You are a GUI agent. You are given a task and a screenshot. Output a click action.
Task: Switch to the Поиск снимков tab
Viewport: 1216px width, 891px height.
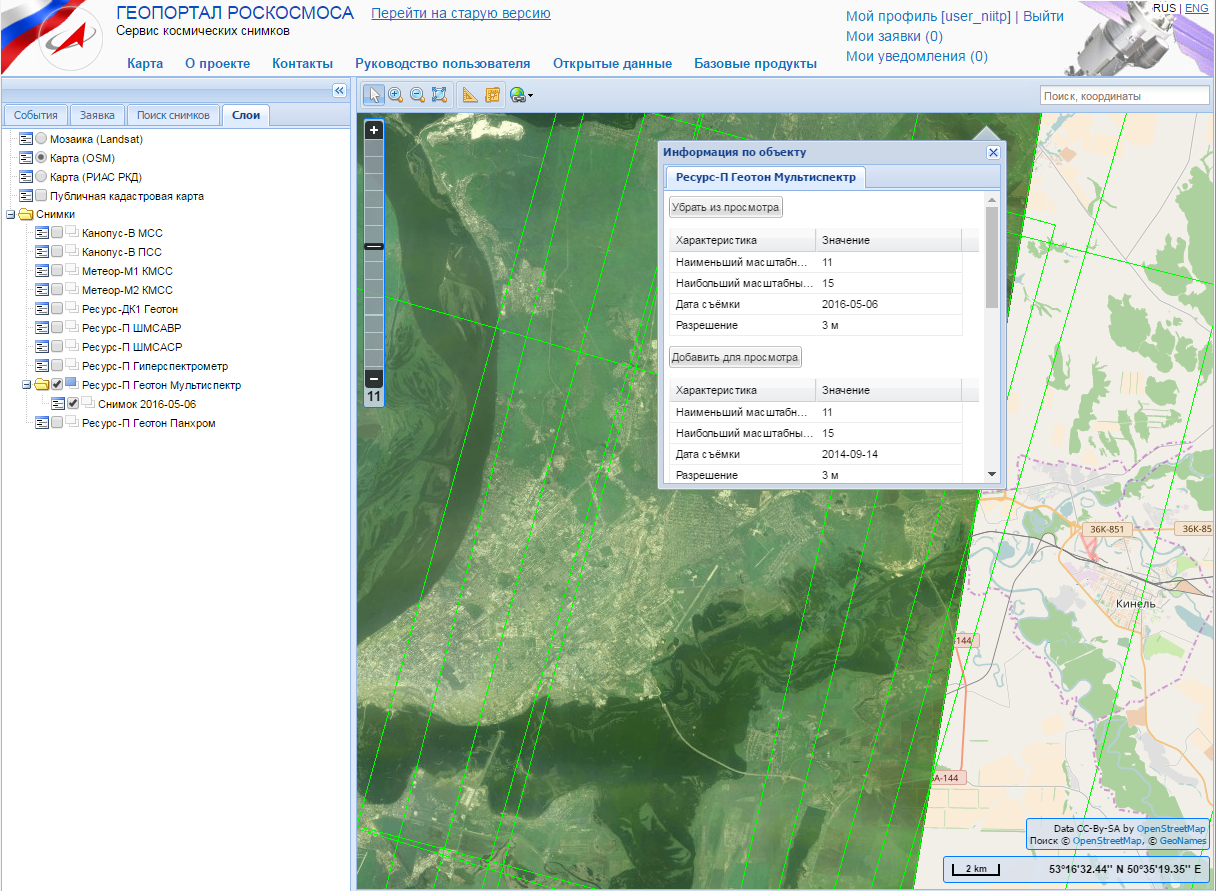click(174, 115)
